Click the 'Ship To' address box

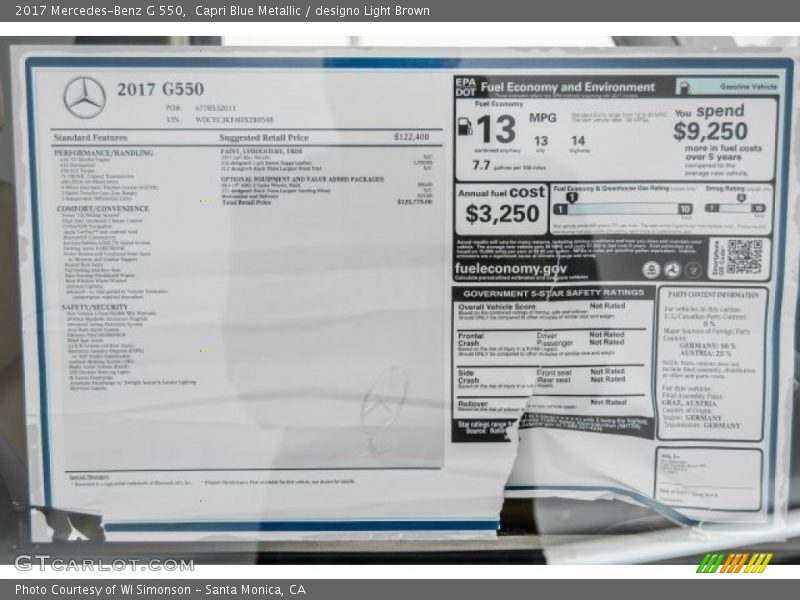(x=710, y=479)
